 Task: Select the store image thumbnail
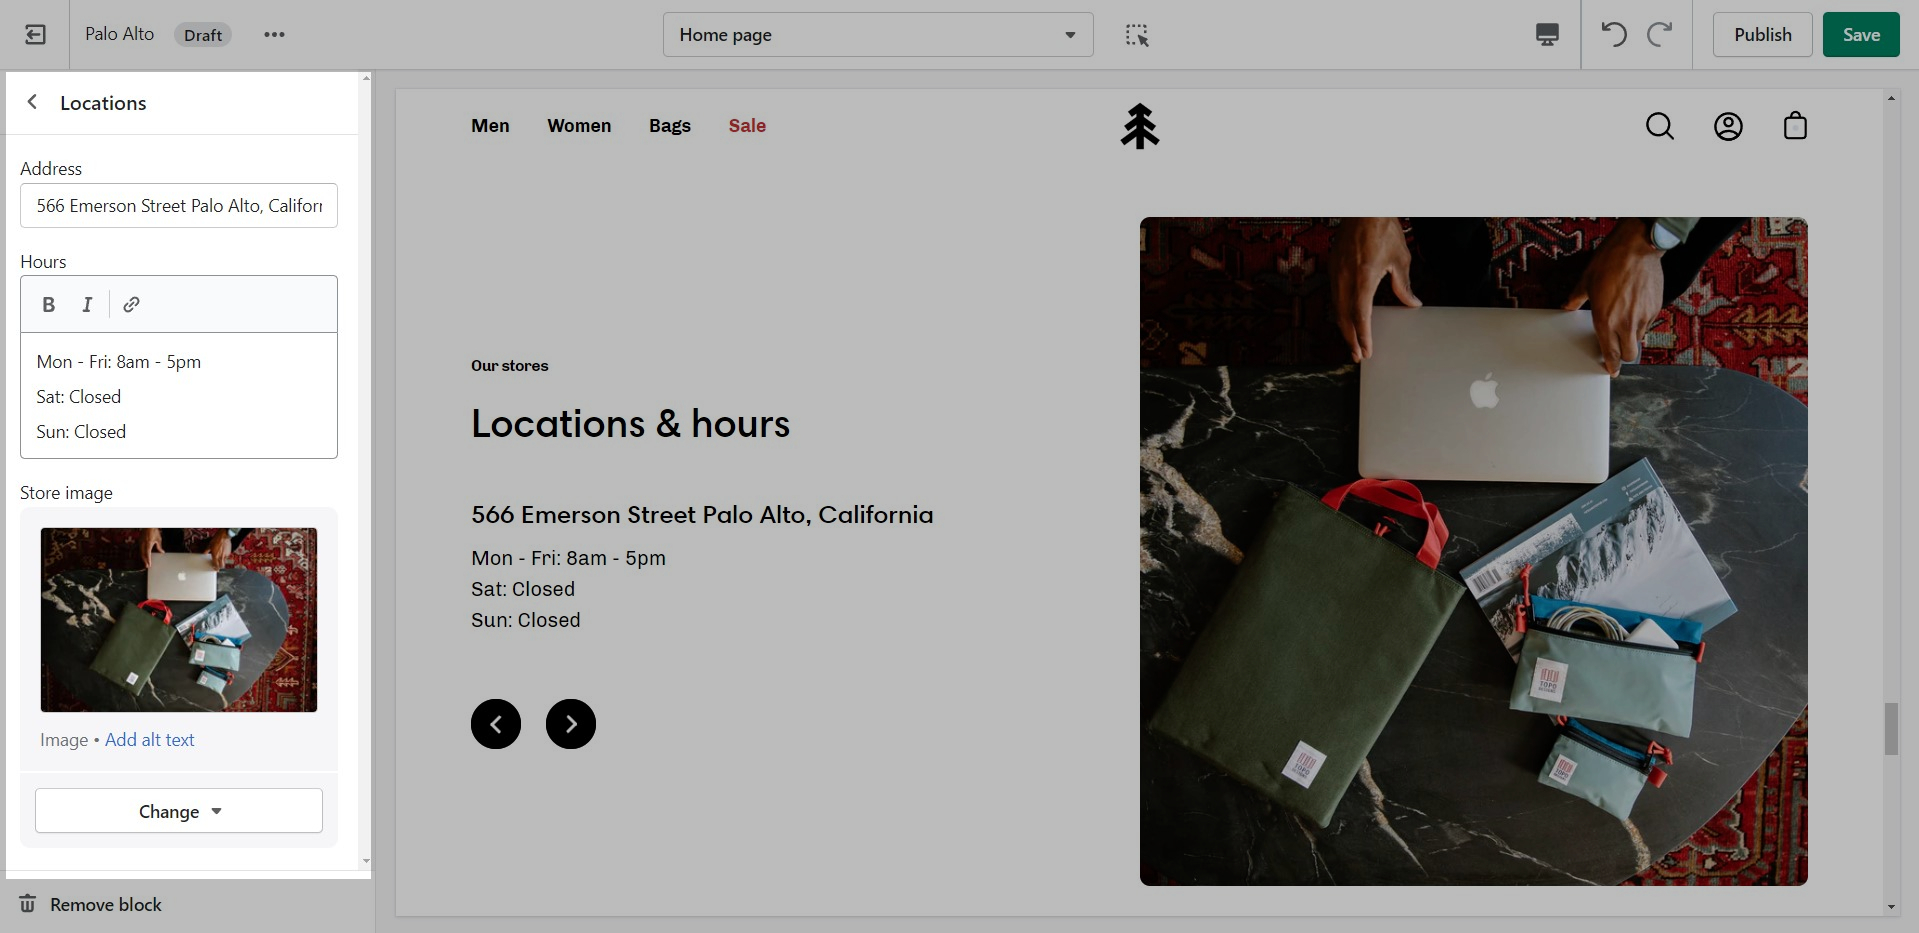(179, 620)
